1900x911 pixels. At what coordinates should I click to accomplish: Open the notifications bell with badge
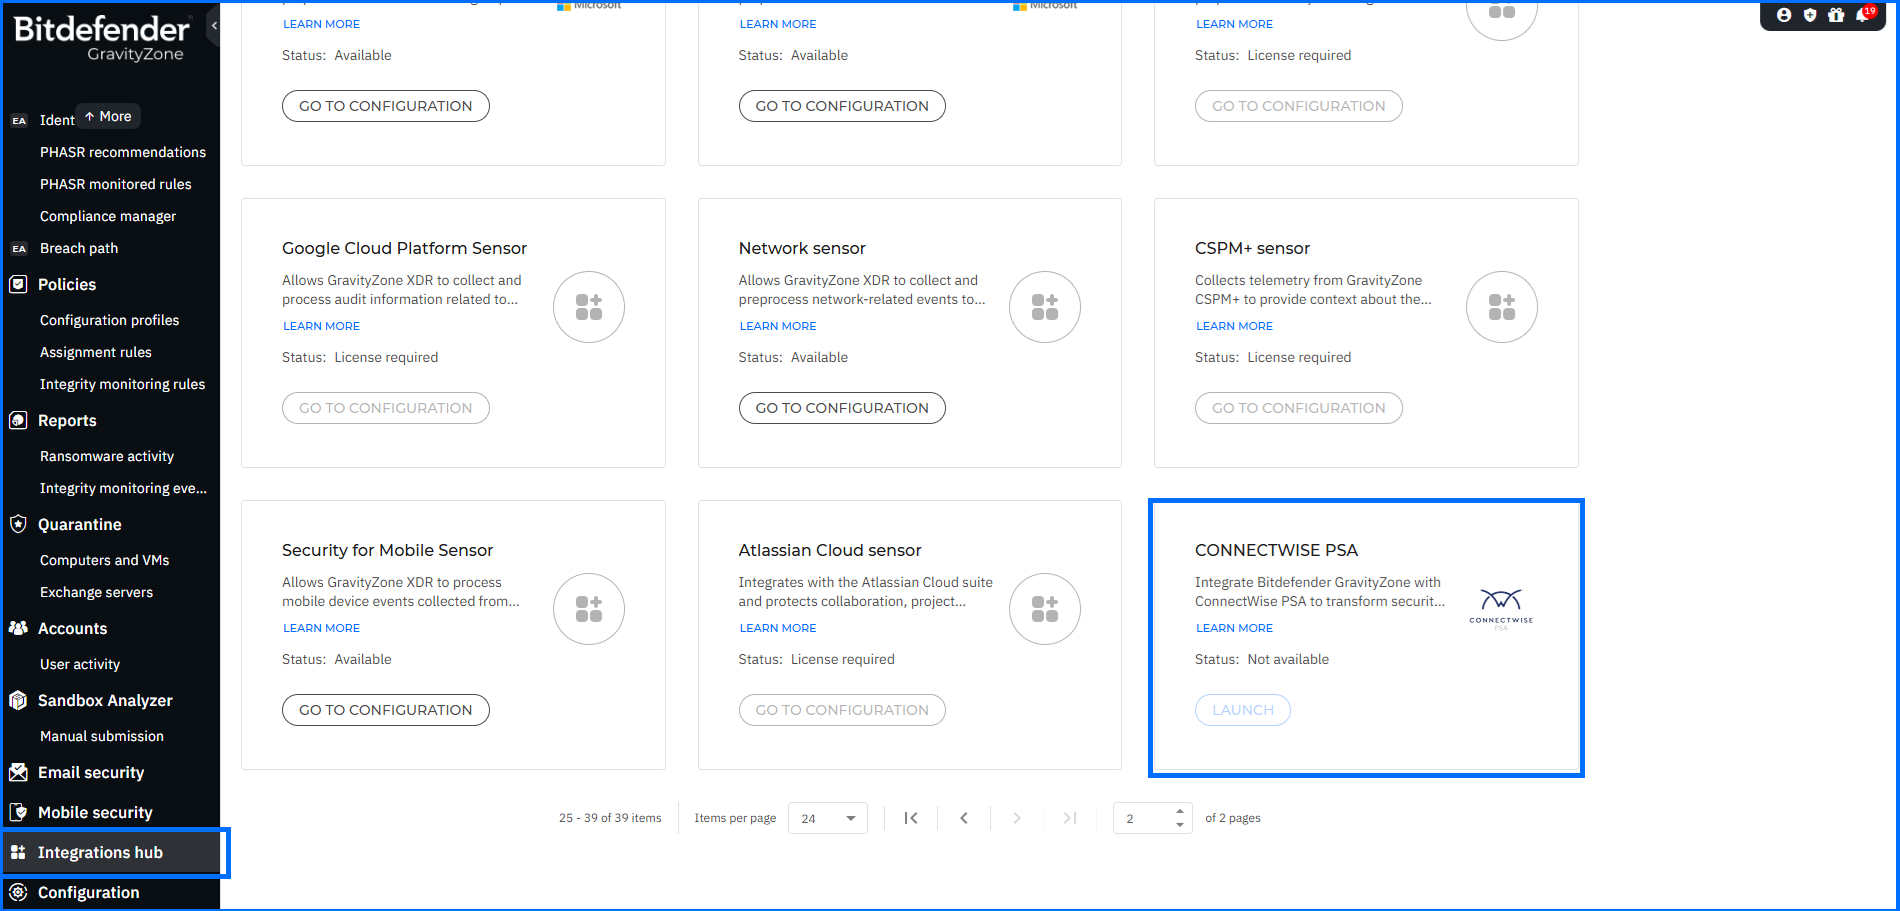pyautogui.click(x=1863, y=15)
